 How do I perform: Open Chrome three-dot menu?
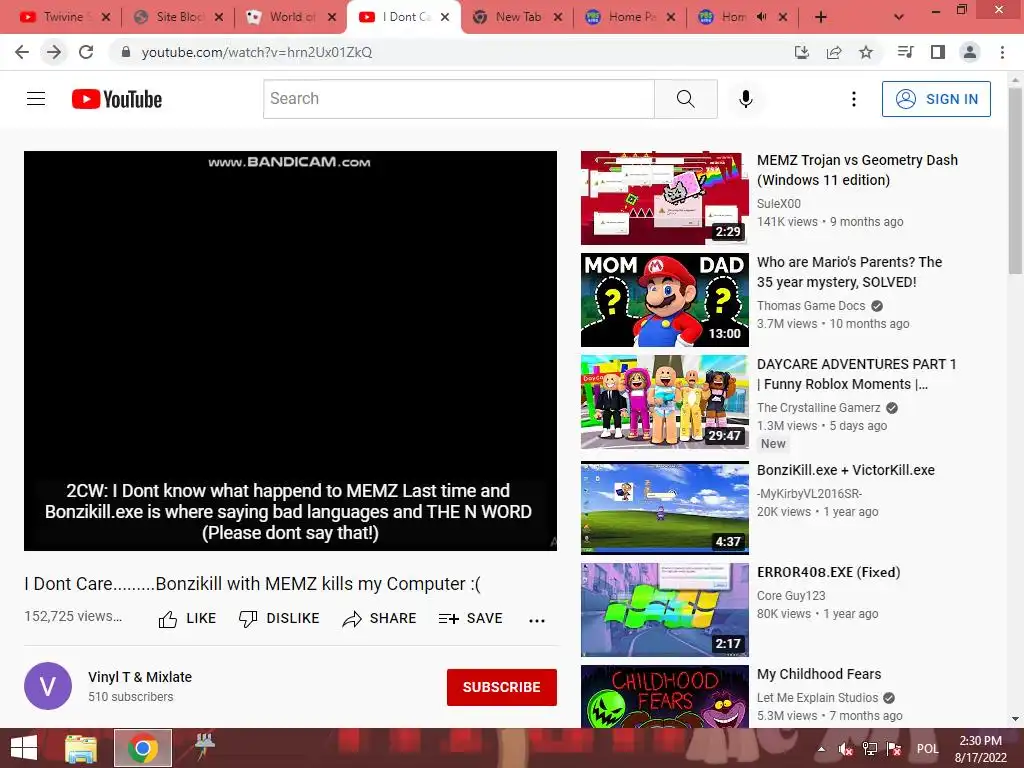[1002, 52]
